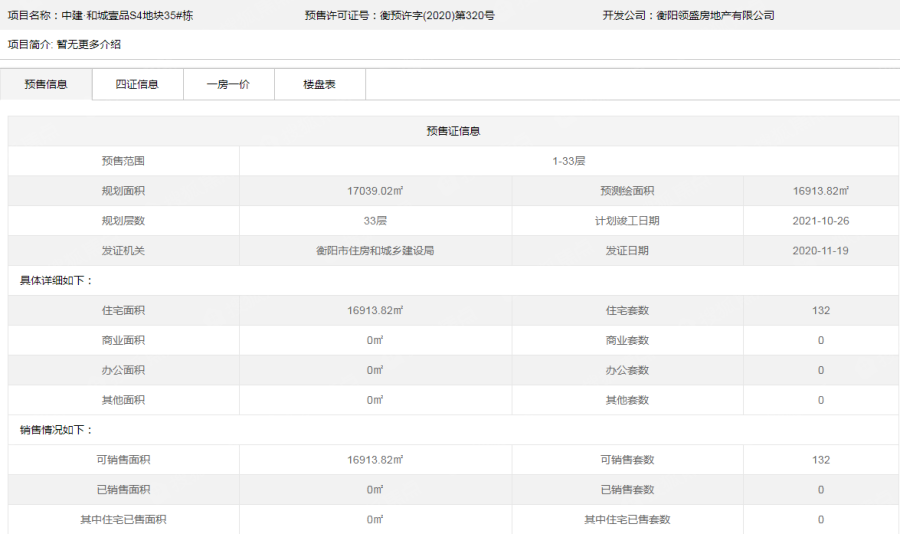The width and height of the screenshot is (900, 534).
Task: Open the 楼盘表 tab
Action: click(x=319, y=85)
